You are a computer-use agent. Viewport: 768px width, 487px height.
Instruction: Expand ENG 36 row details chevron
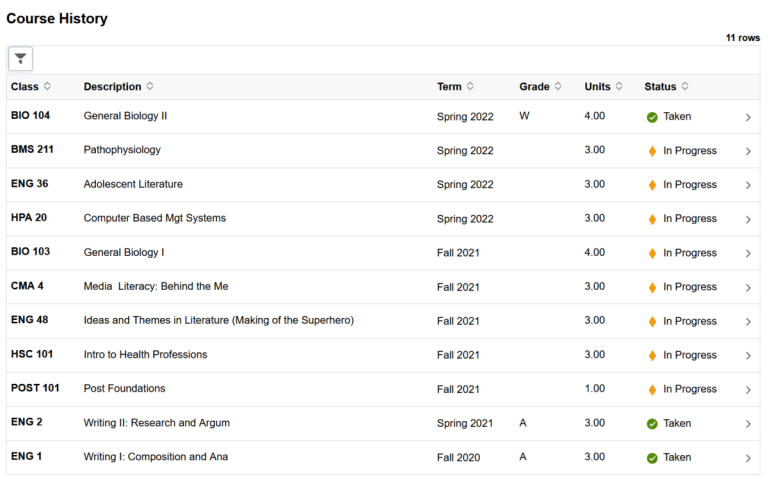click(748, 185)
